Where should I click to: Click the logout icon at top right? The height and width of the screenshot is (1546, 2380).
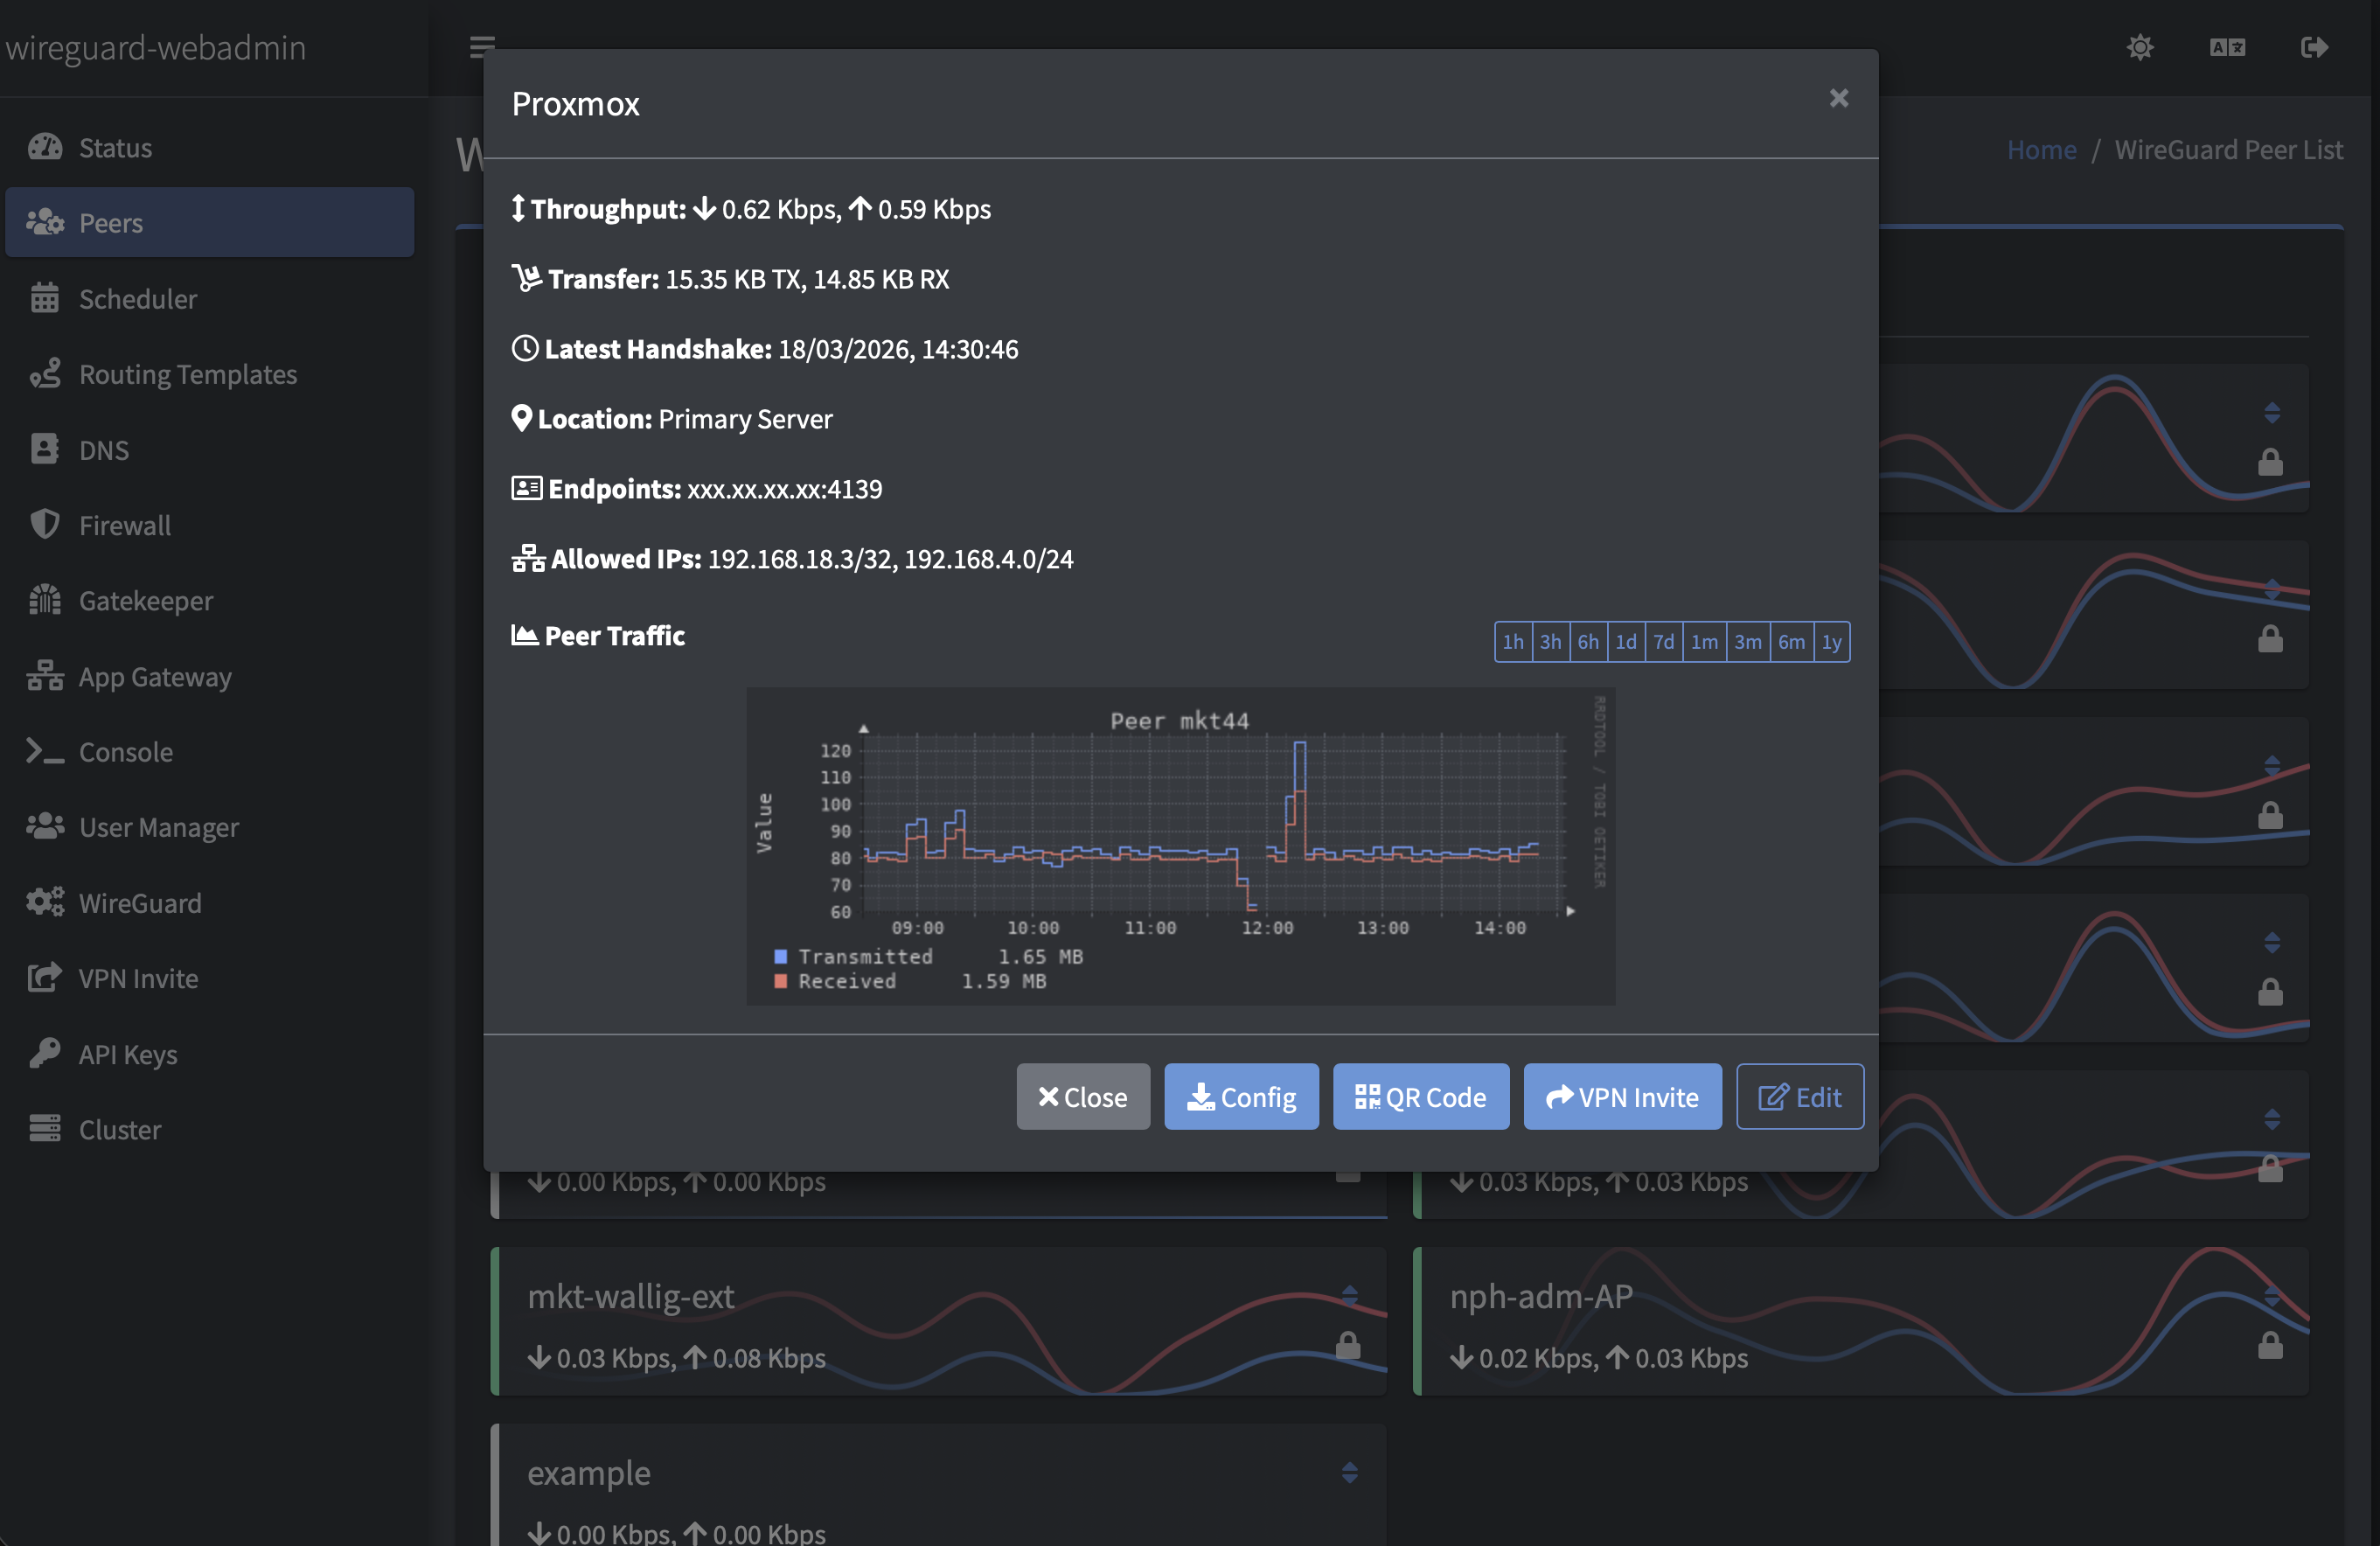(2314, 47)
